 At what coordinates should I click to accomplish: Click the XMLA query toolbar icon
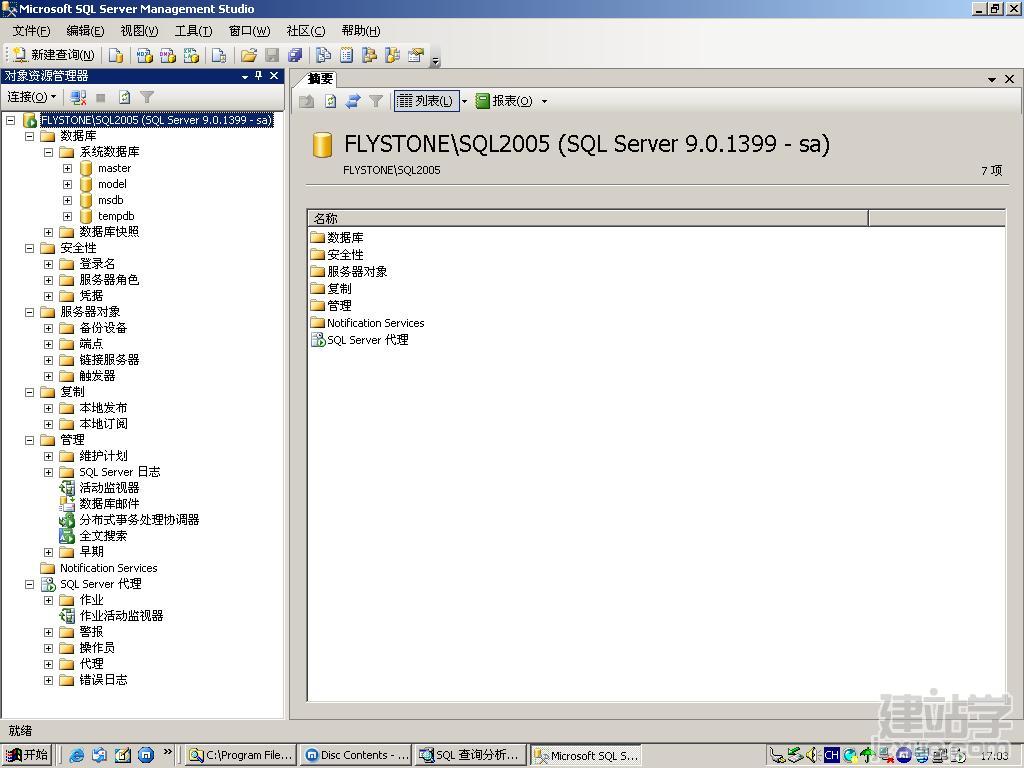pos(191,56)
